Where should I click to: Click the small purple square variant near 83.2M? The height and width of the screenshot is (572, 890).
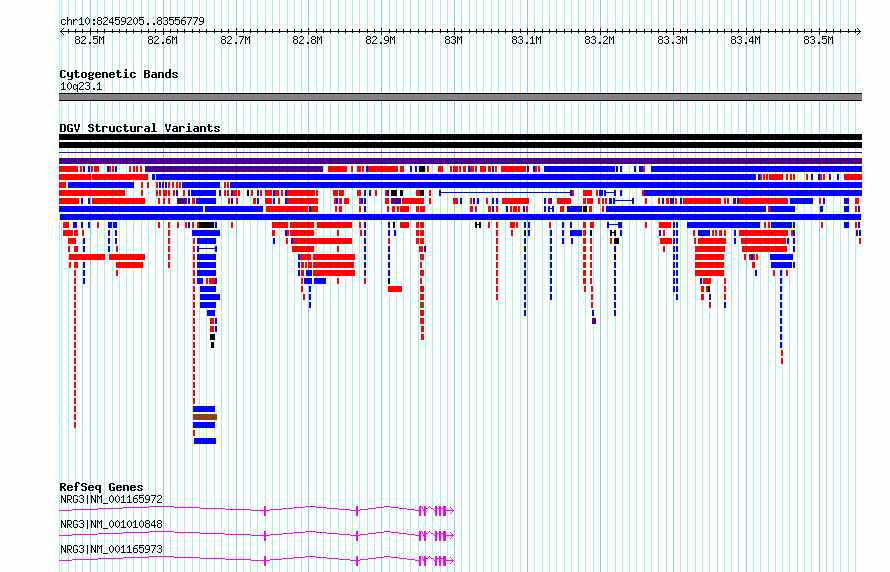[594, 321]
